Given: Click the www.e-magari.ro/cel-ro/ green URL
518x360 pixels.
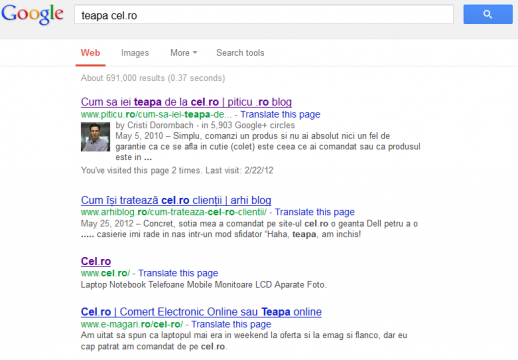Looking at the screenshot, I should (132, 324).
